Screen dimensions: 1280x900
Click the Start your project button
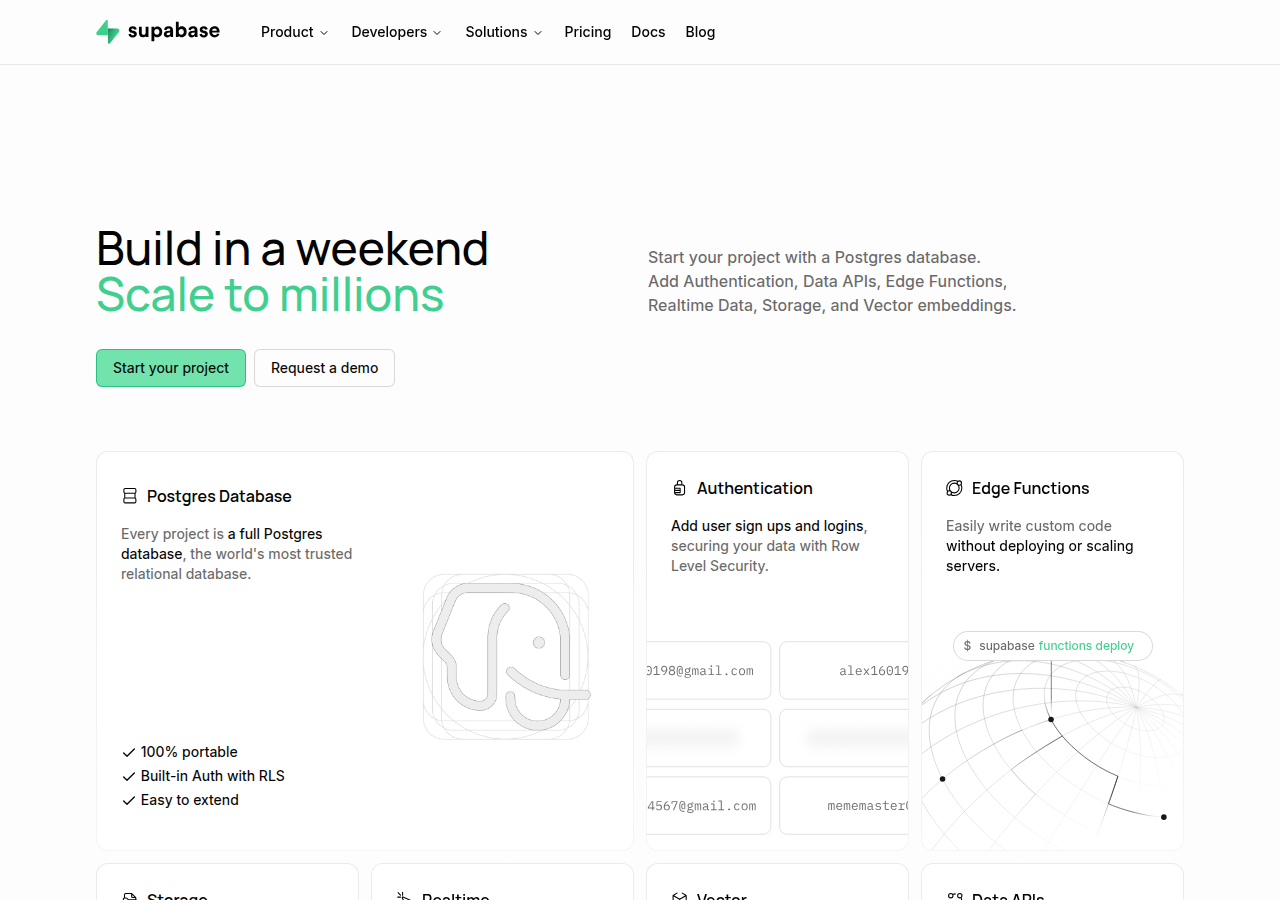click(x=171, y=368)
